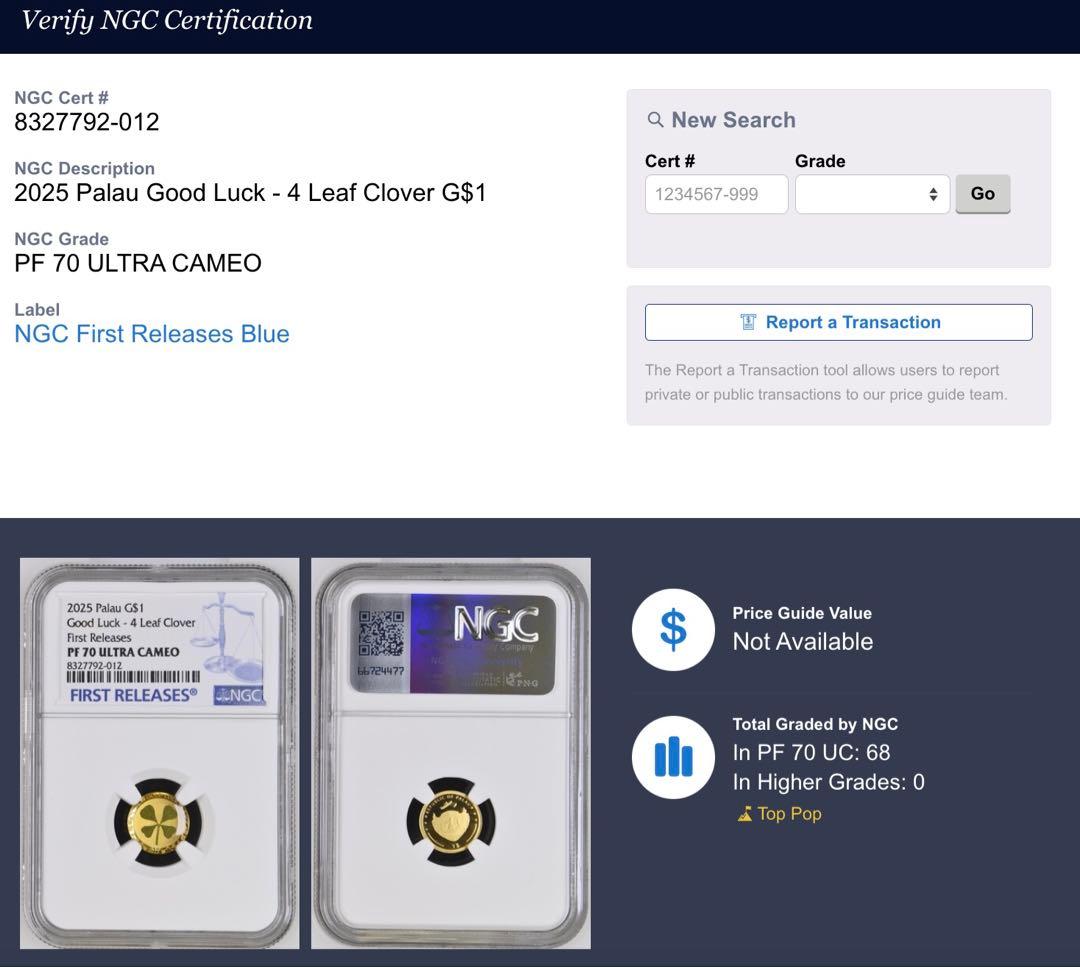The image size is (1080, 967).
Task: Click the blue dollar sign price guide icon
Action: [x=673, y=630]
